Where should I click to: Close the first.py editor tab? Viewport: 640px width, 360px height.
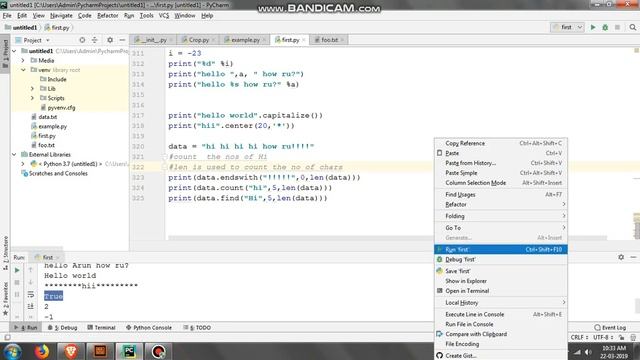[x=304, y=40]
